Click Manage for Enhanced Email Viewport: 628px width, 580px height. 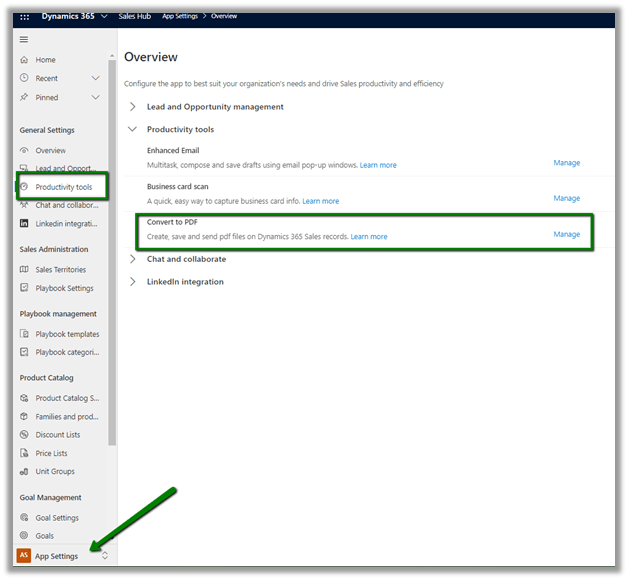pyautogui.click(x=567, y=163)
